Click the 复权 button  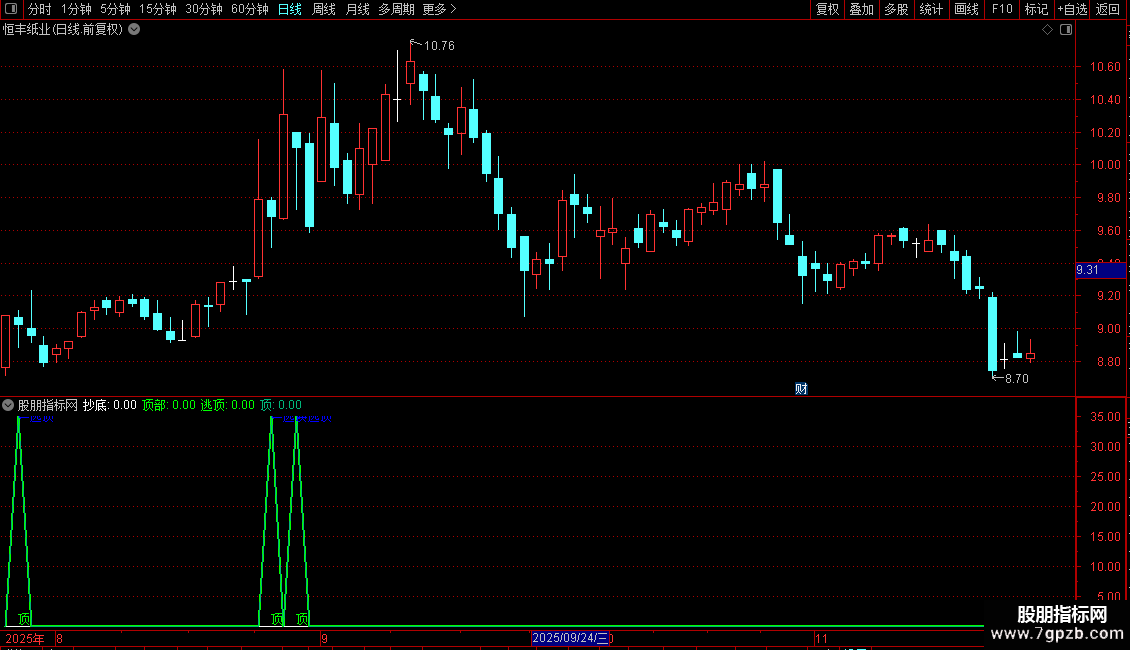tap(827, 9)
